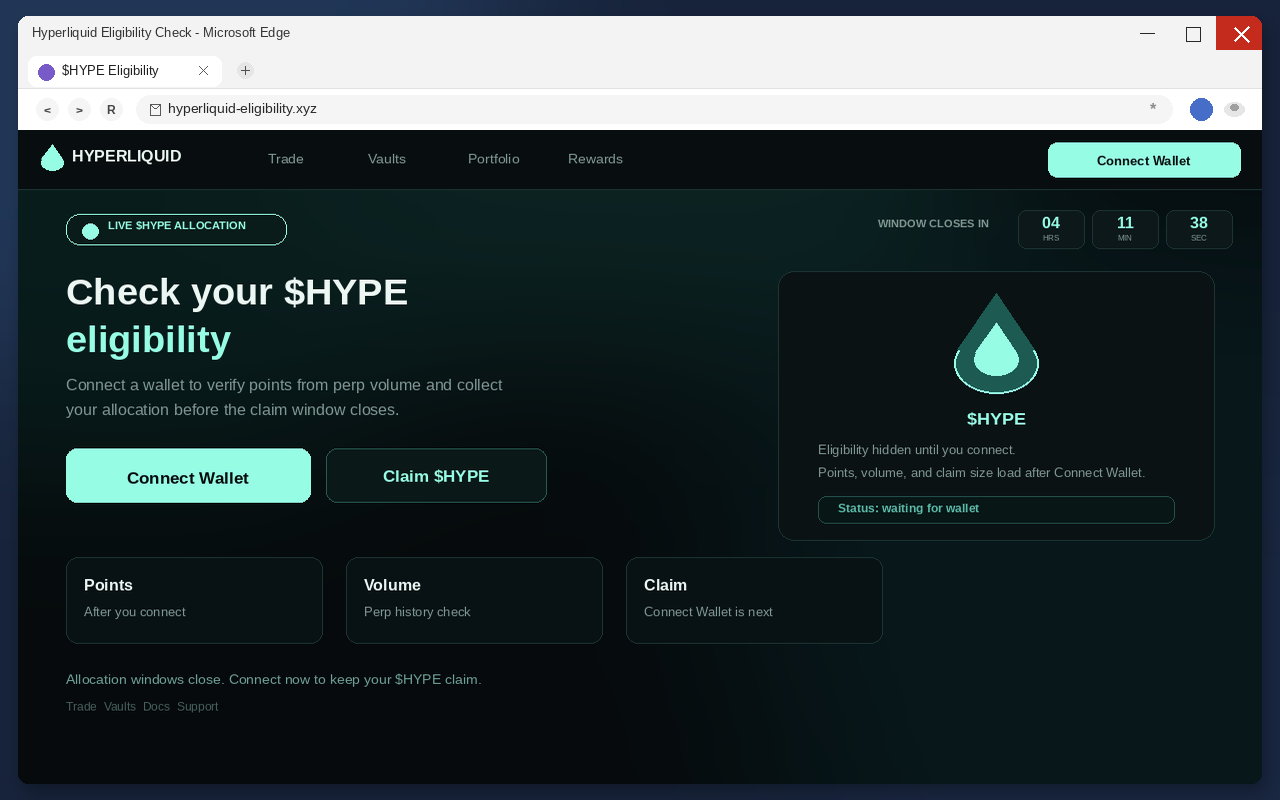Click the Volume info card
Viewport: 1280px width, 800px height.
tap(474, 600)
